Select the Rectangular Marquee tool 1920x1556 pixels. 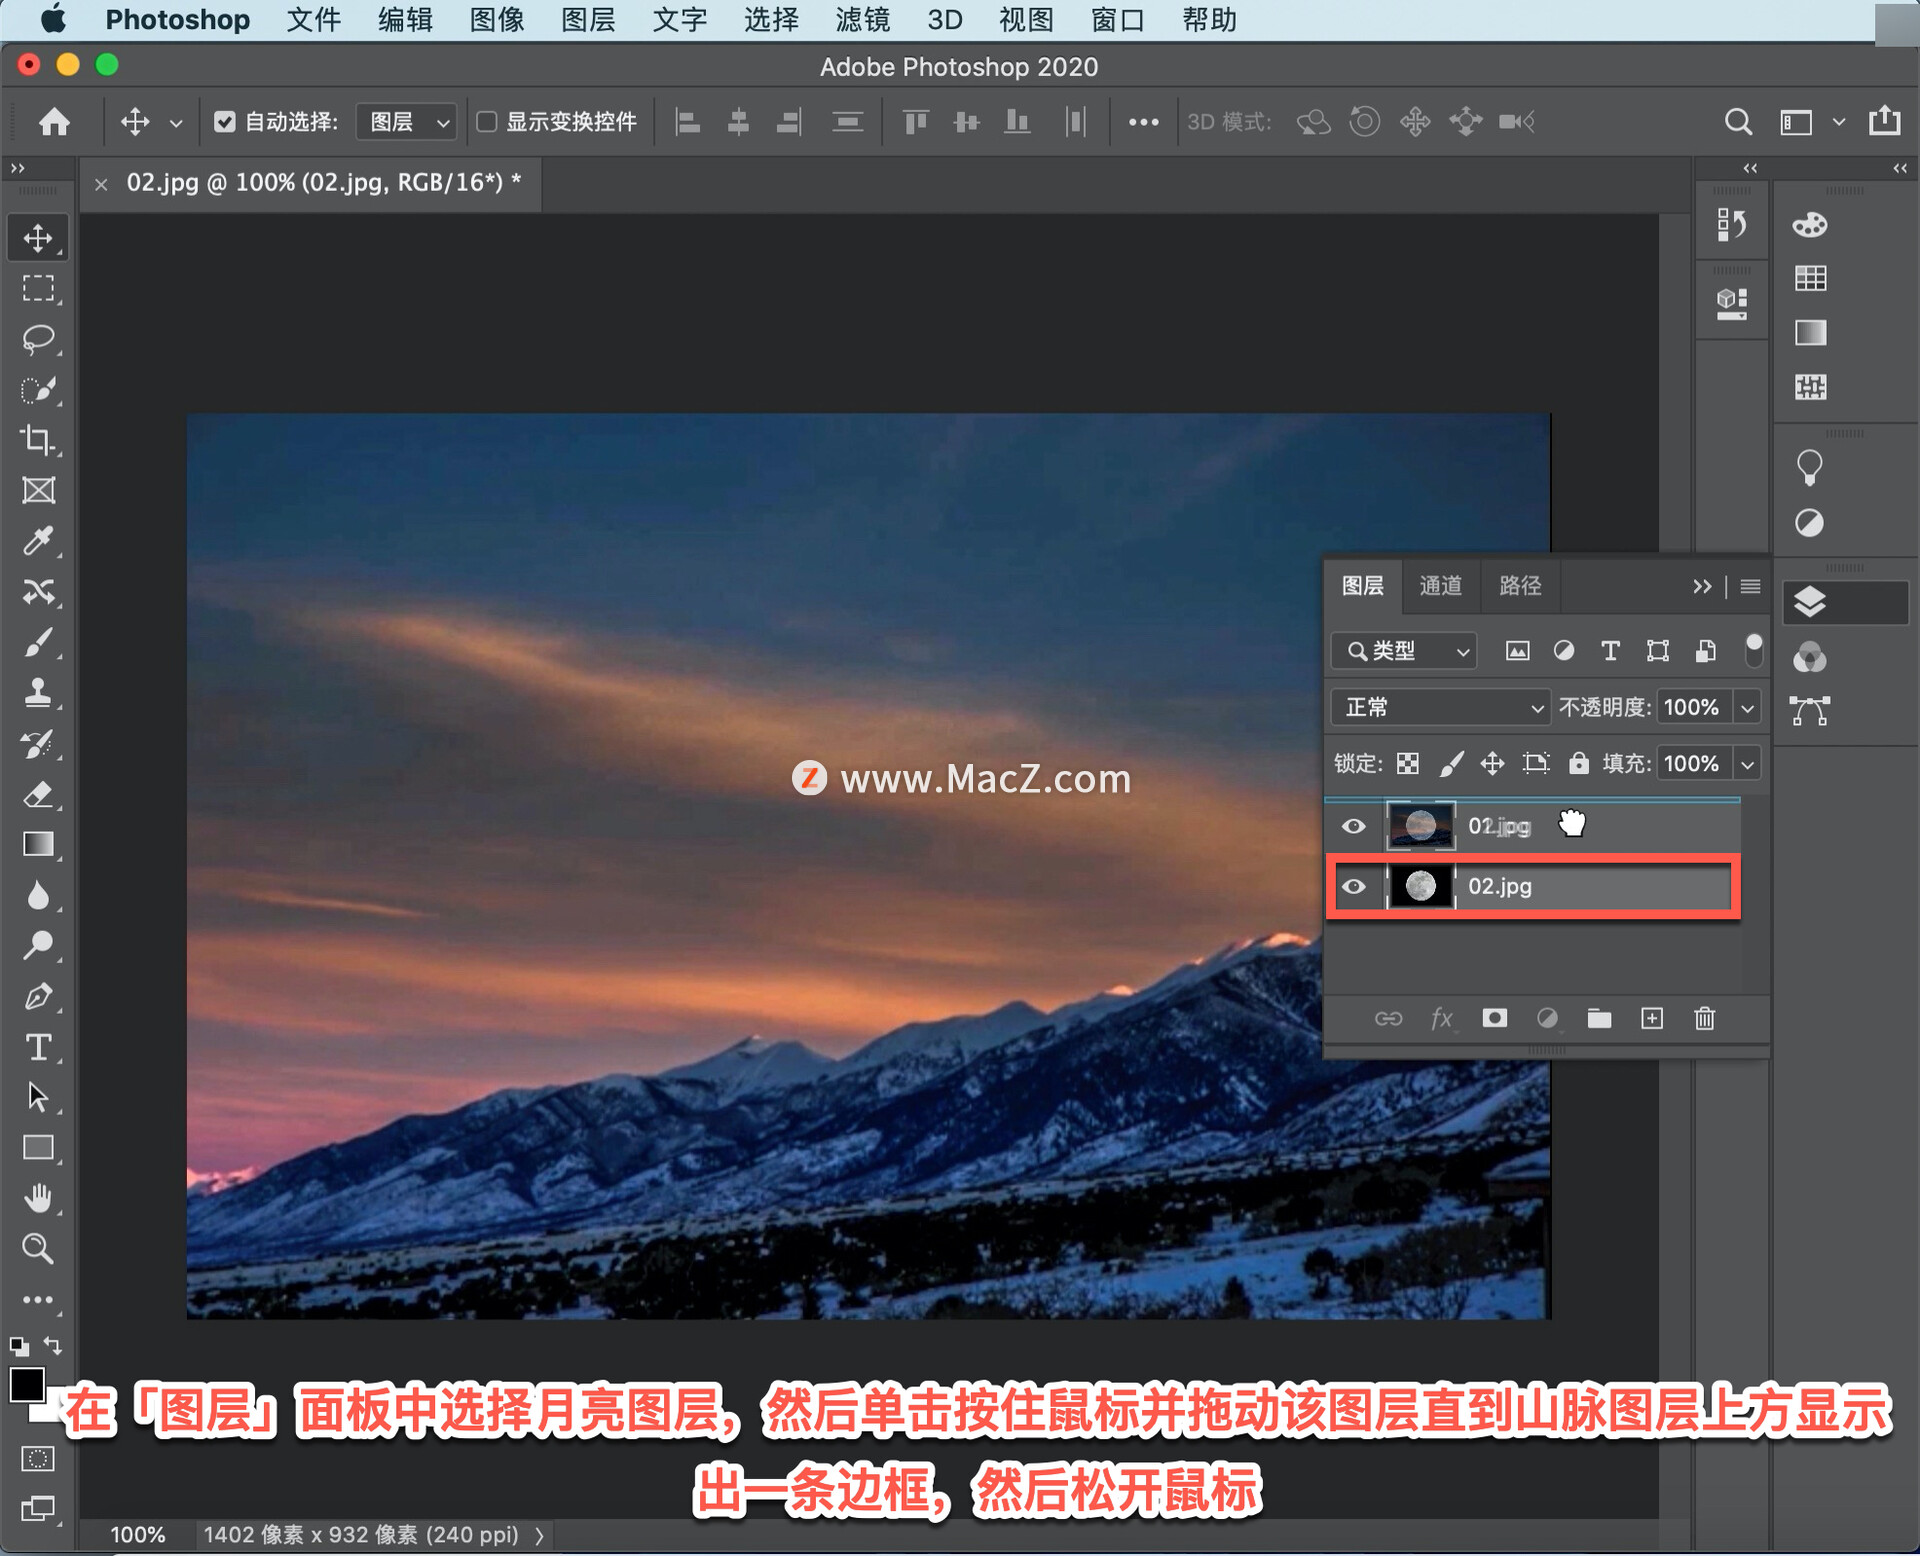[38, 288]
